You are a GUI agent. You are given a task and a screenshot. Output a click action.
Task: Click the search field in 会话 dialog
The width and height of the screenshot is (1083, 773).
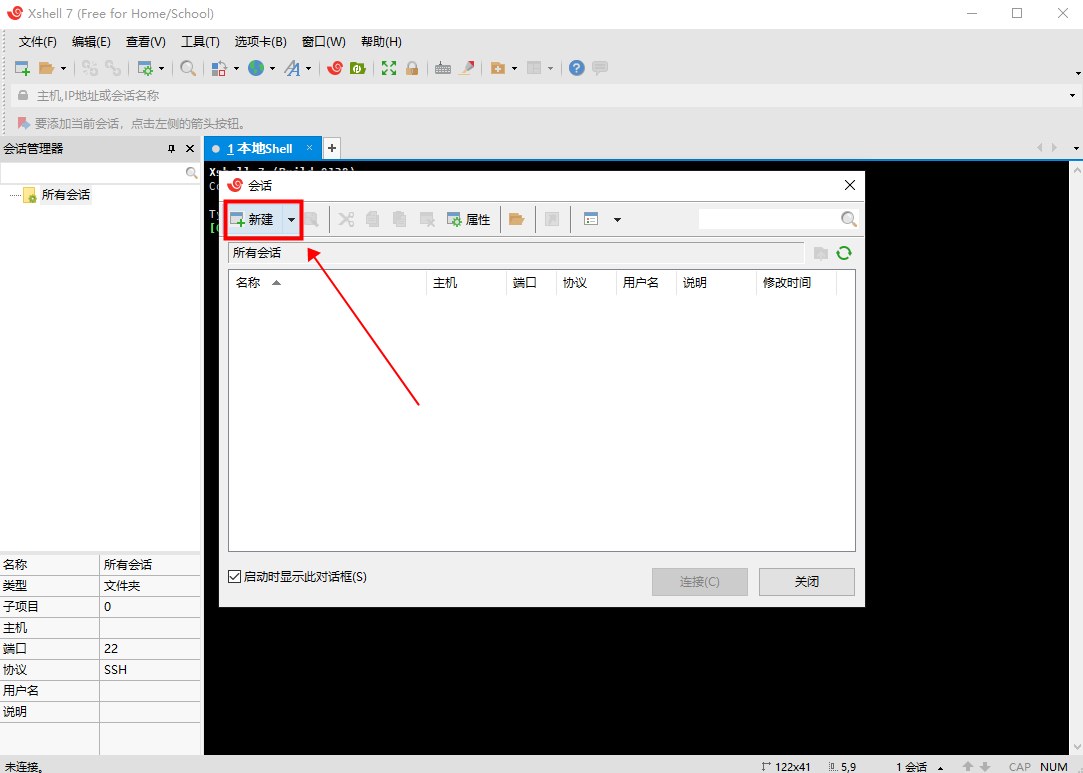(769, 219)
